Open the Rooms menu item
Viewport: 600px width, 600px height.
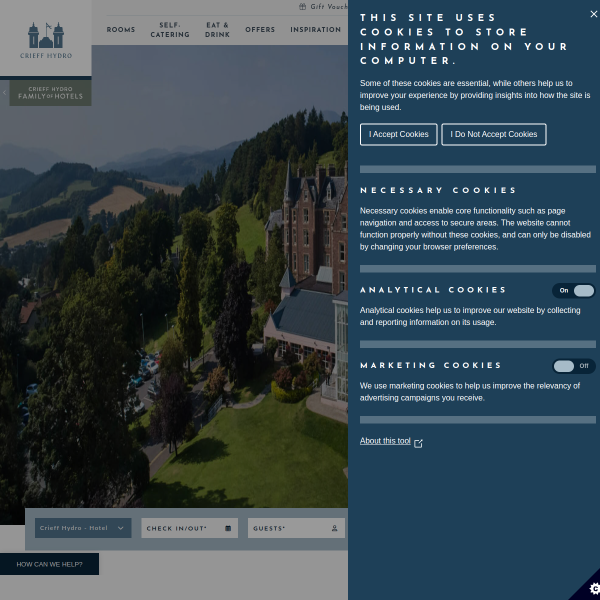click(x=121, y=30)
